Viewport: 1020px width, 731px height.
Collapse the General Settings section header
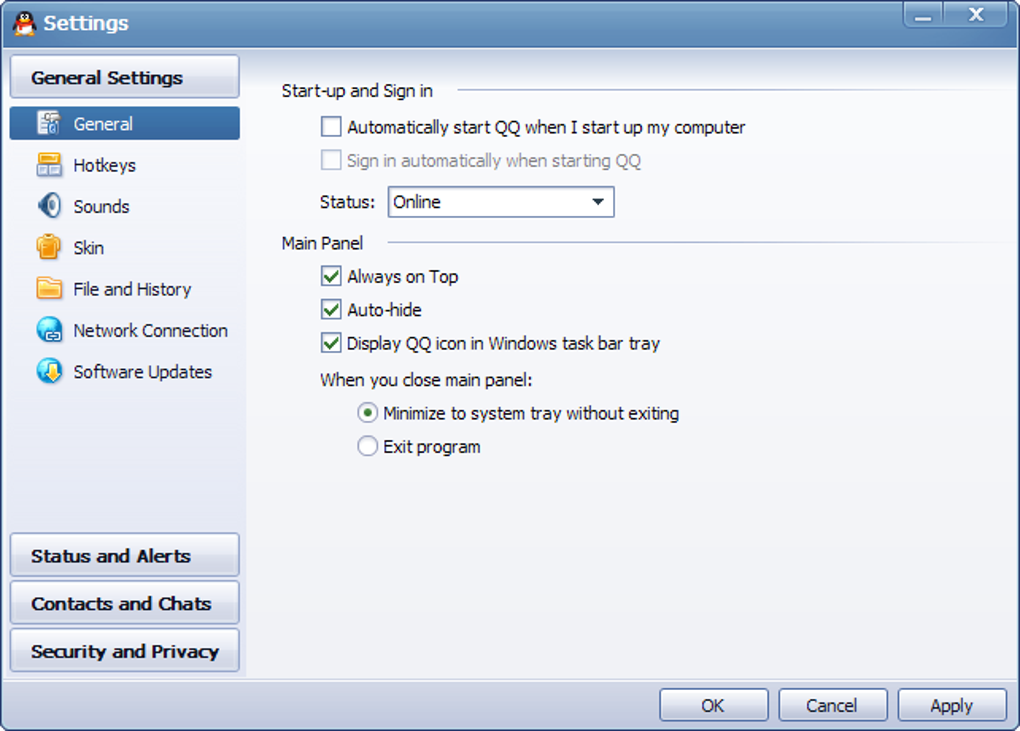[124, 78]
